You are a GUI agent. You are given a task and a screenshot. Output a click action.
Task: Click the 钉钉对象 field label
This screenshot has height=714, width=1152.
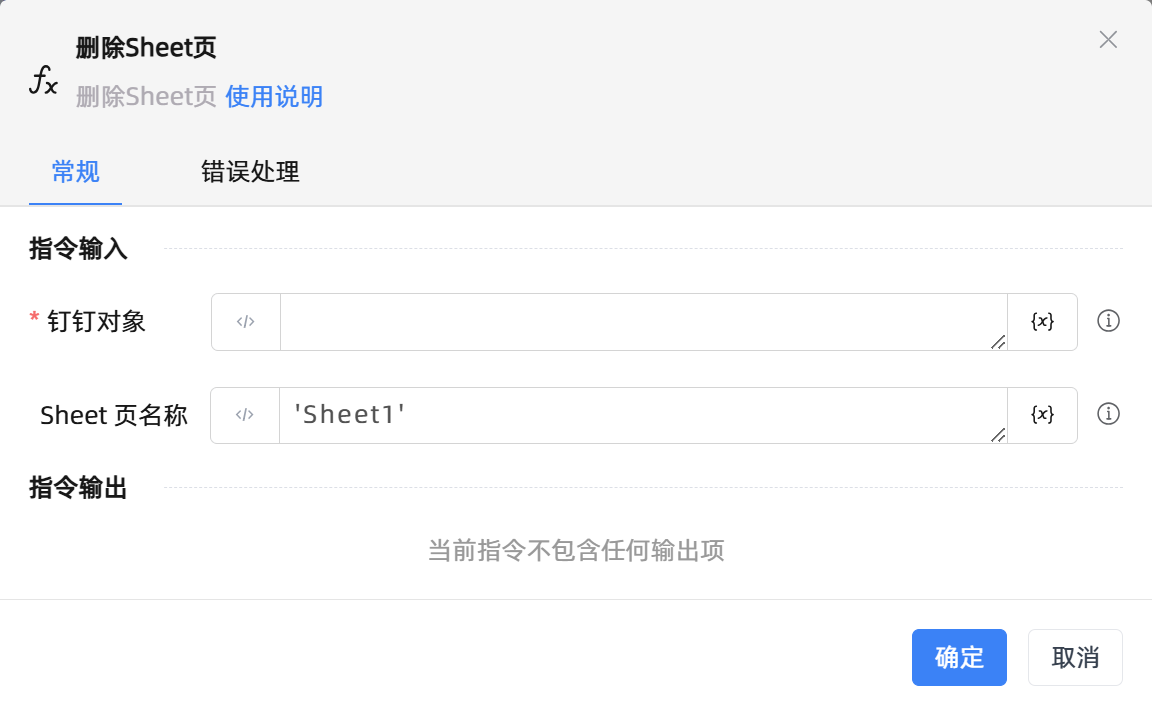tap(96, 322)
